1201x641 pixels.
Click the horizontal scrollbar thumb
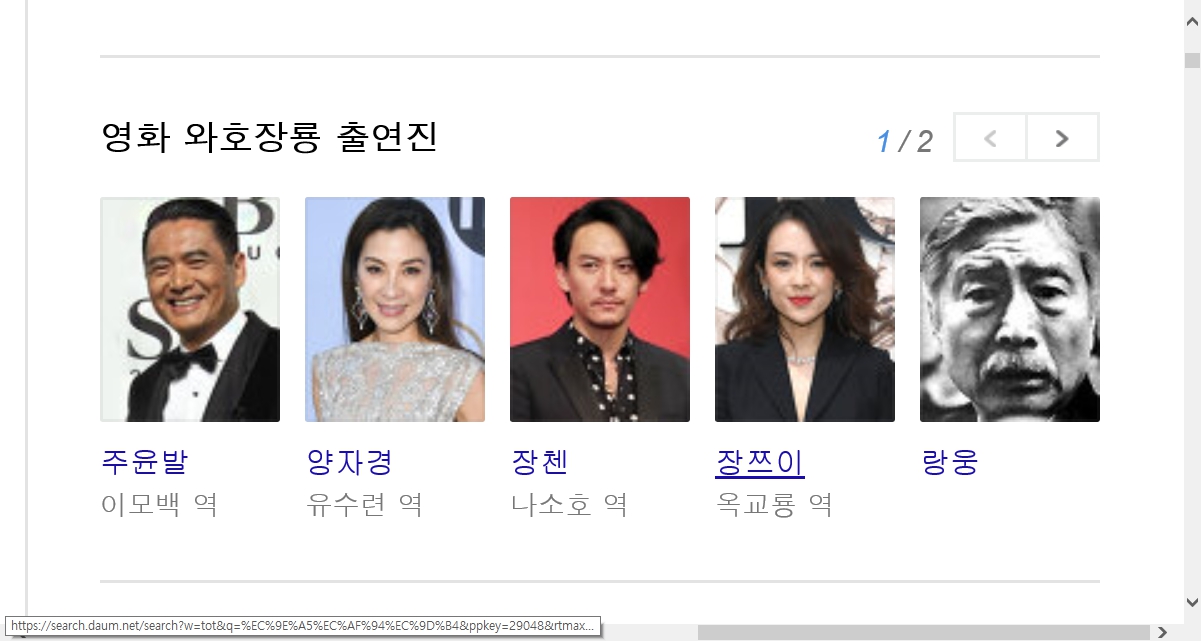tap(922, 632)
